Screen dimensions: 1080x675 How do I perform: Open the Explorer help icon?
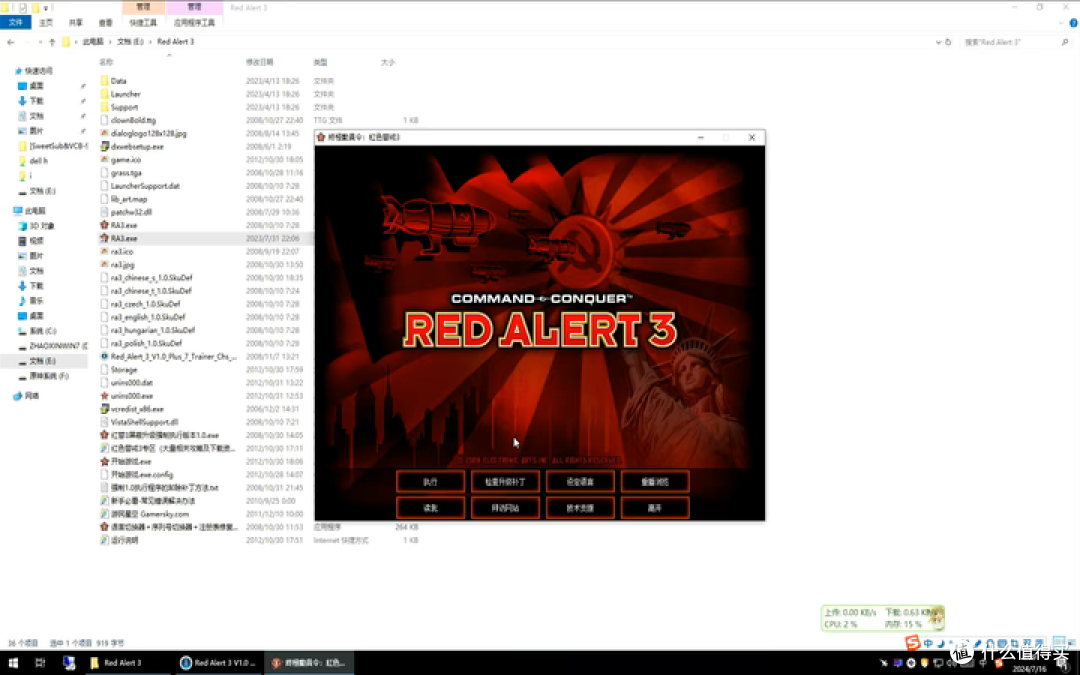coord(1073,23)
